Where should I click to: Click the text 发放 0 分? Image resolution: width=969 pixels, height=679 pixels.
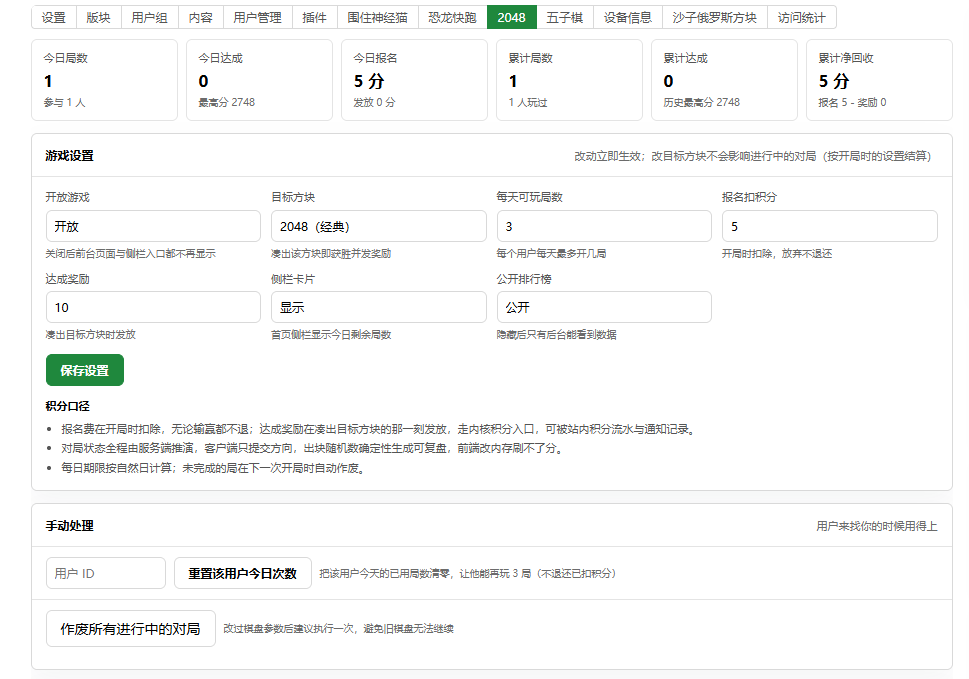(x=374, y=103)
